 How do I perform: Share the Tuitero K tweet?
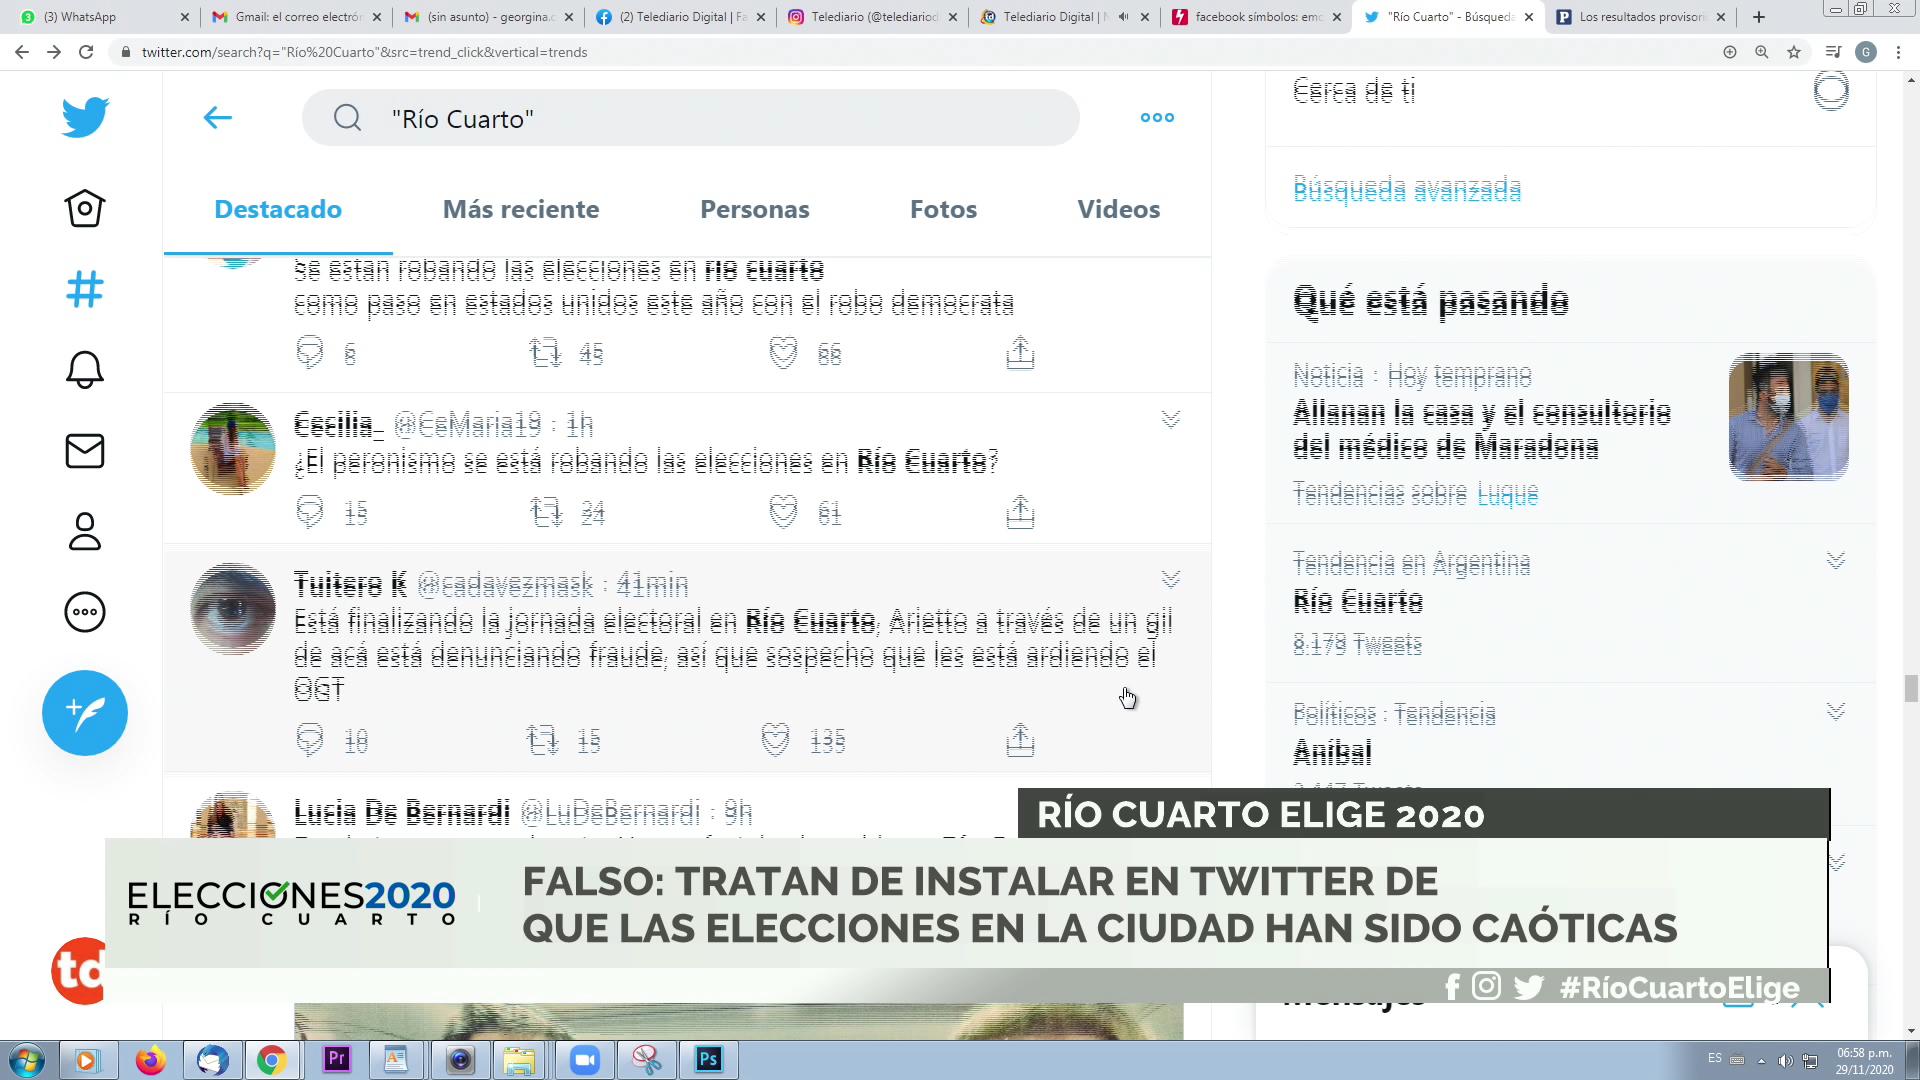point(1020,740)
